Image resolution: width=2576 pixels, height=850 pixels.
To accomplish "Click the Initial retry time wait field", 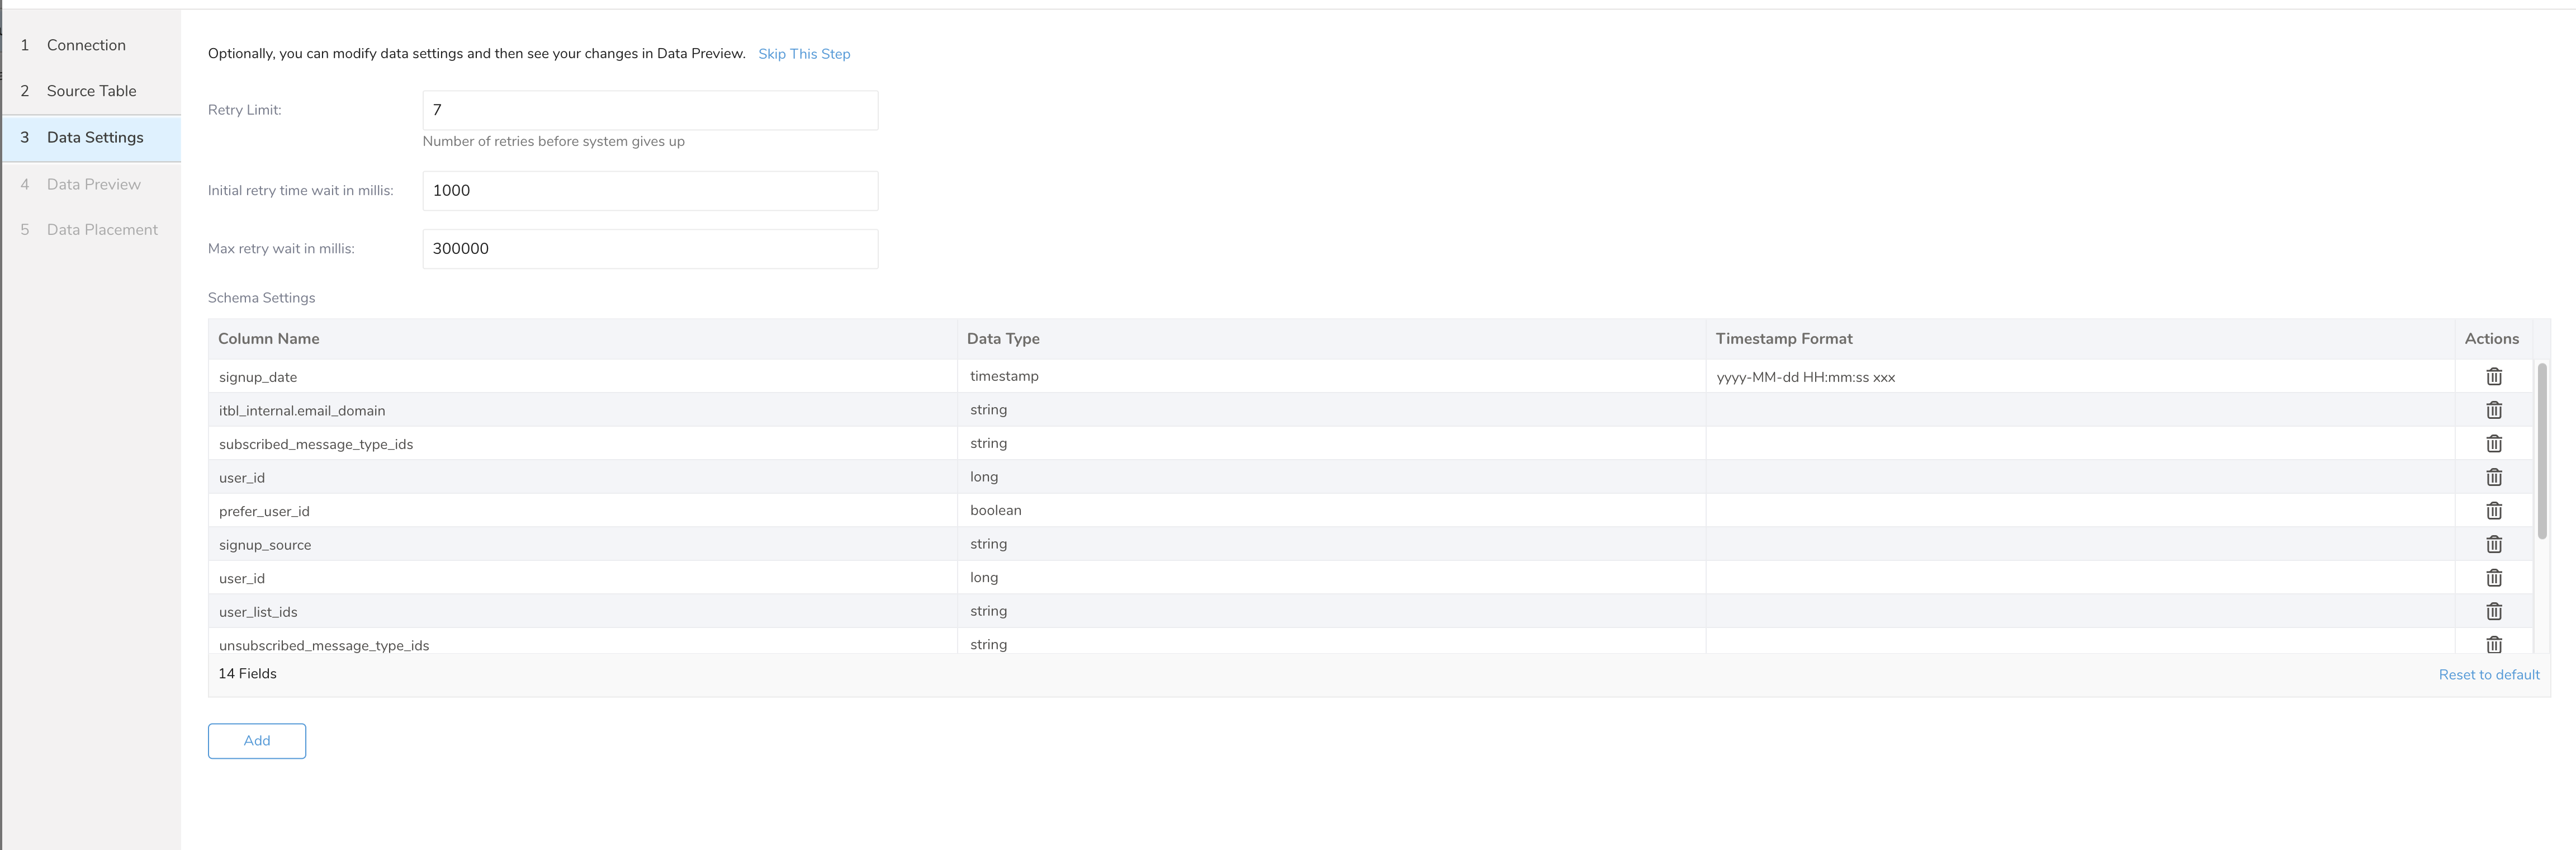I will pyautogui.click(x=650, y=191).
